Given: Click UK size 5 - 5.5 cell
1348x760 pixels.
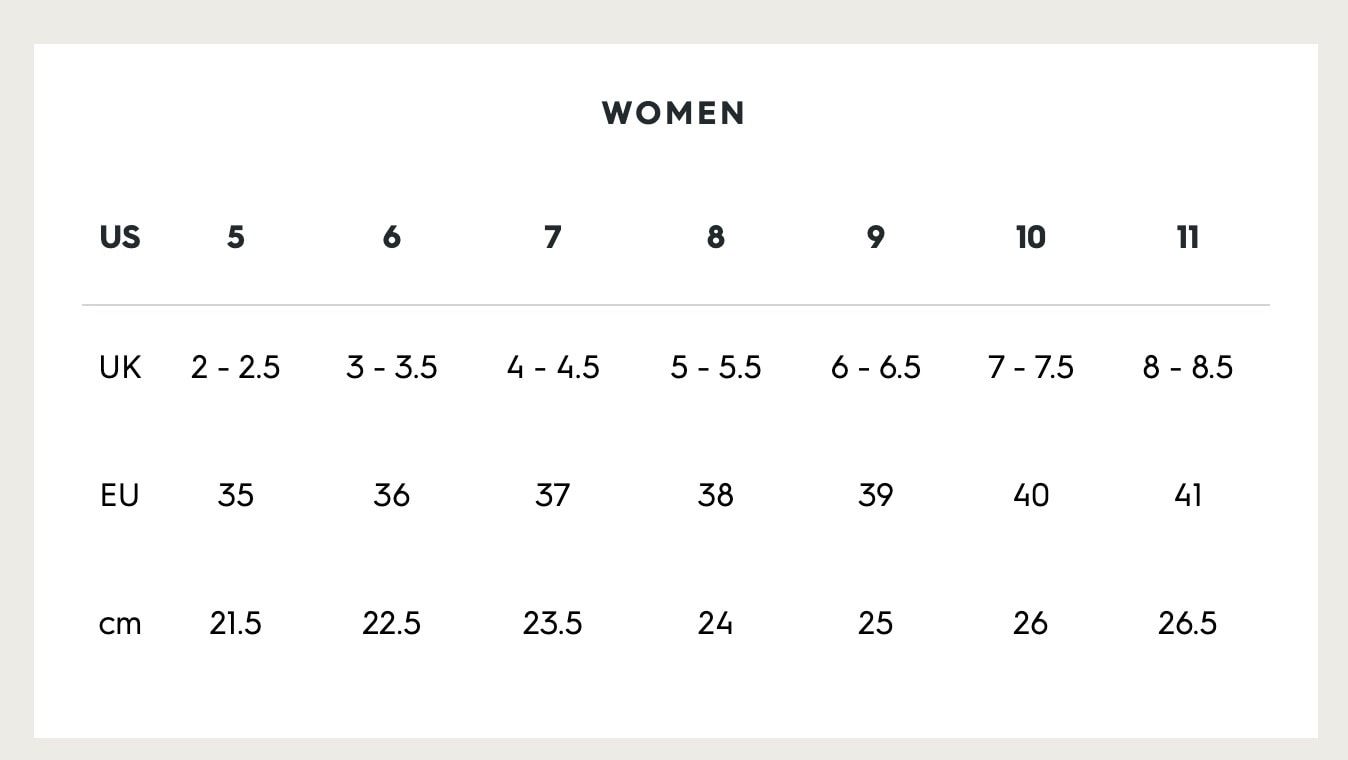Looking at the screenshot, I should (x=715, y=368).
